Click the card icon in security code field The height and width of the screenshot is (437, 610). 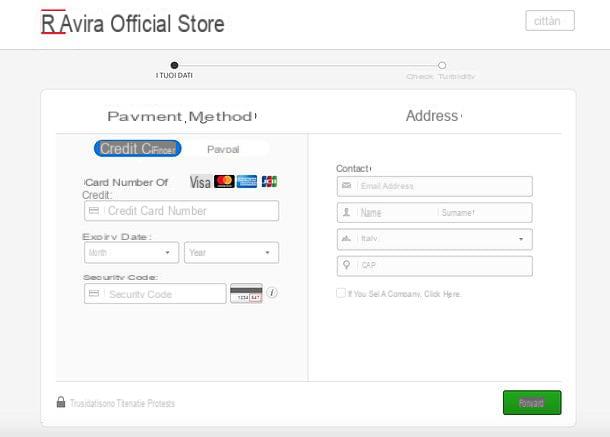(94, 293)
